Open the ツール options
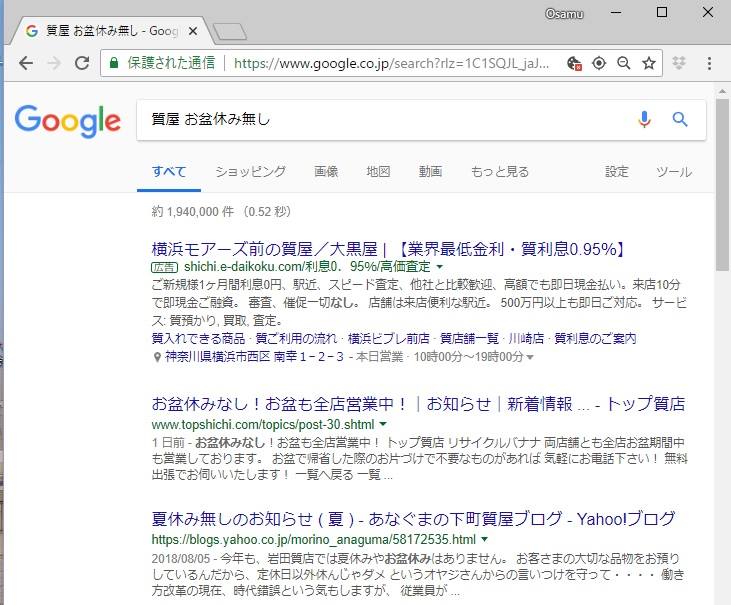 [x=674, y=172]
